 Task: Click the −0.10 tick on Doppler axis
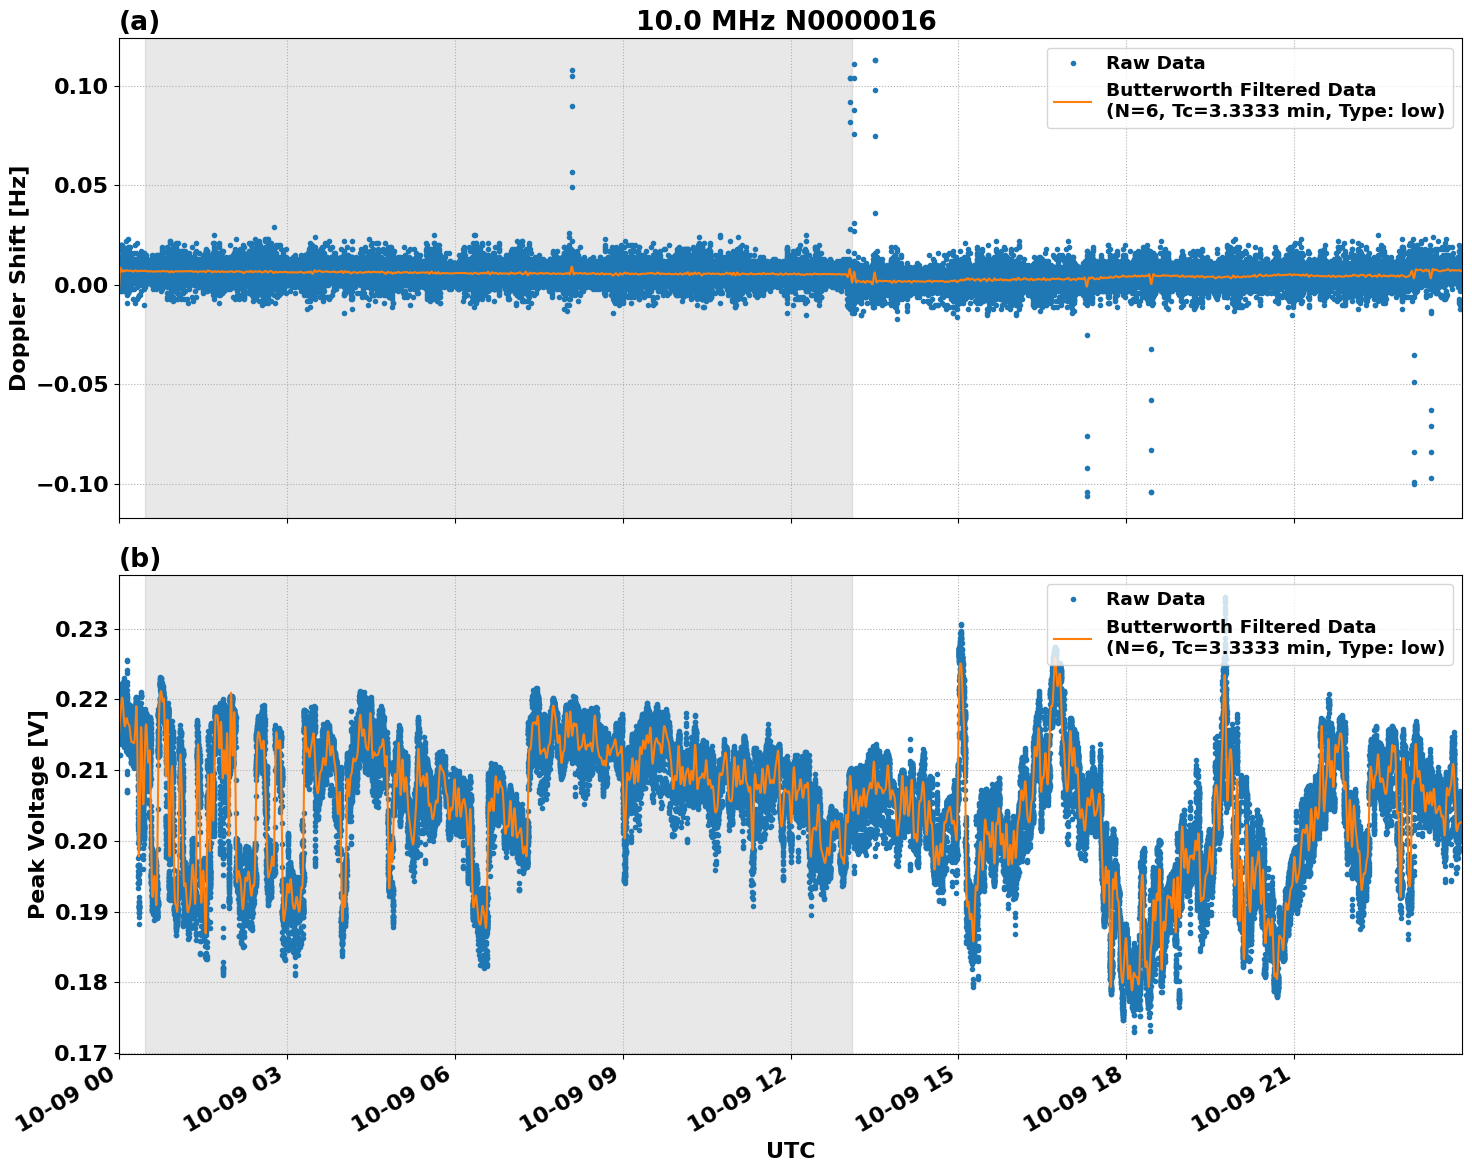point(72,484)
